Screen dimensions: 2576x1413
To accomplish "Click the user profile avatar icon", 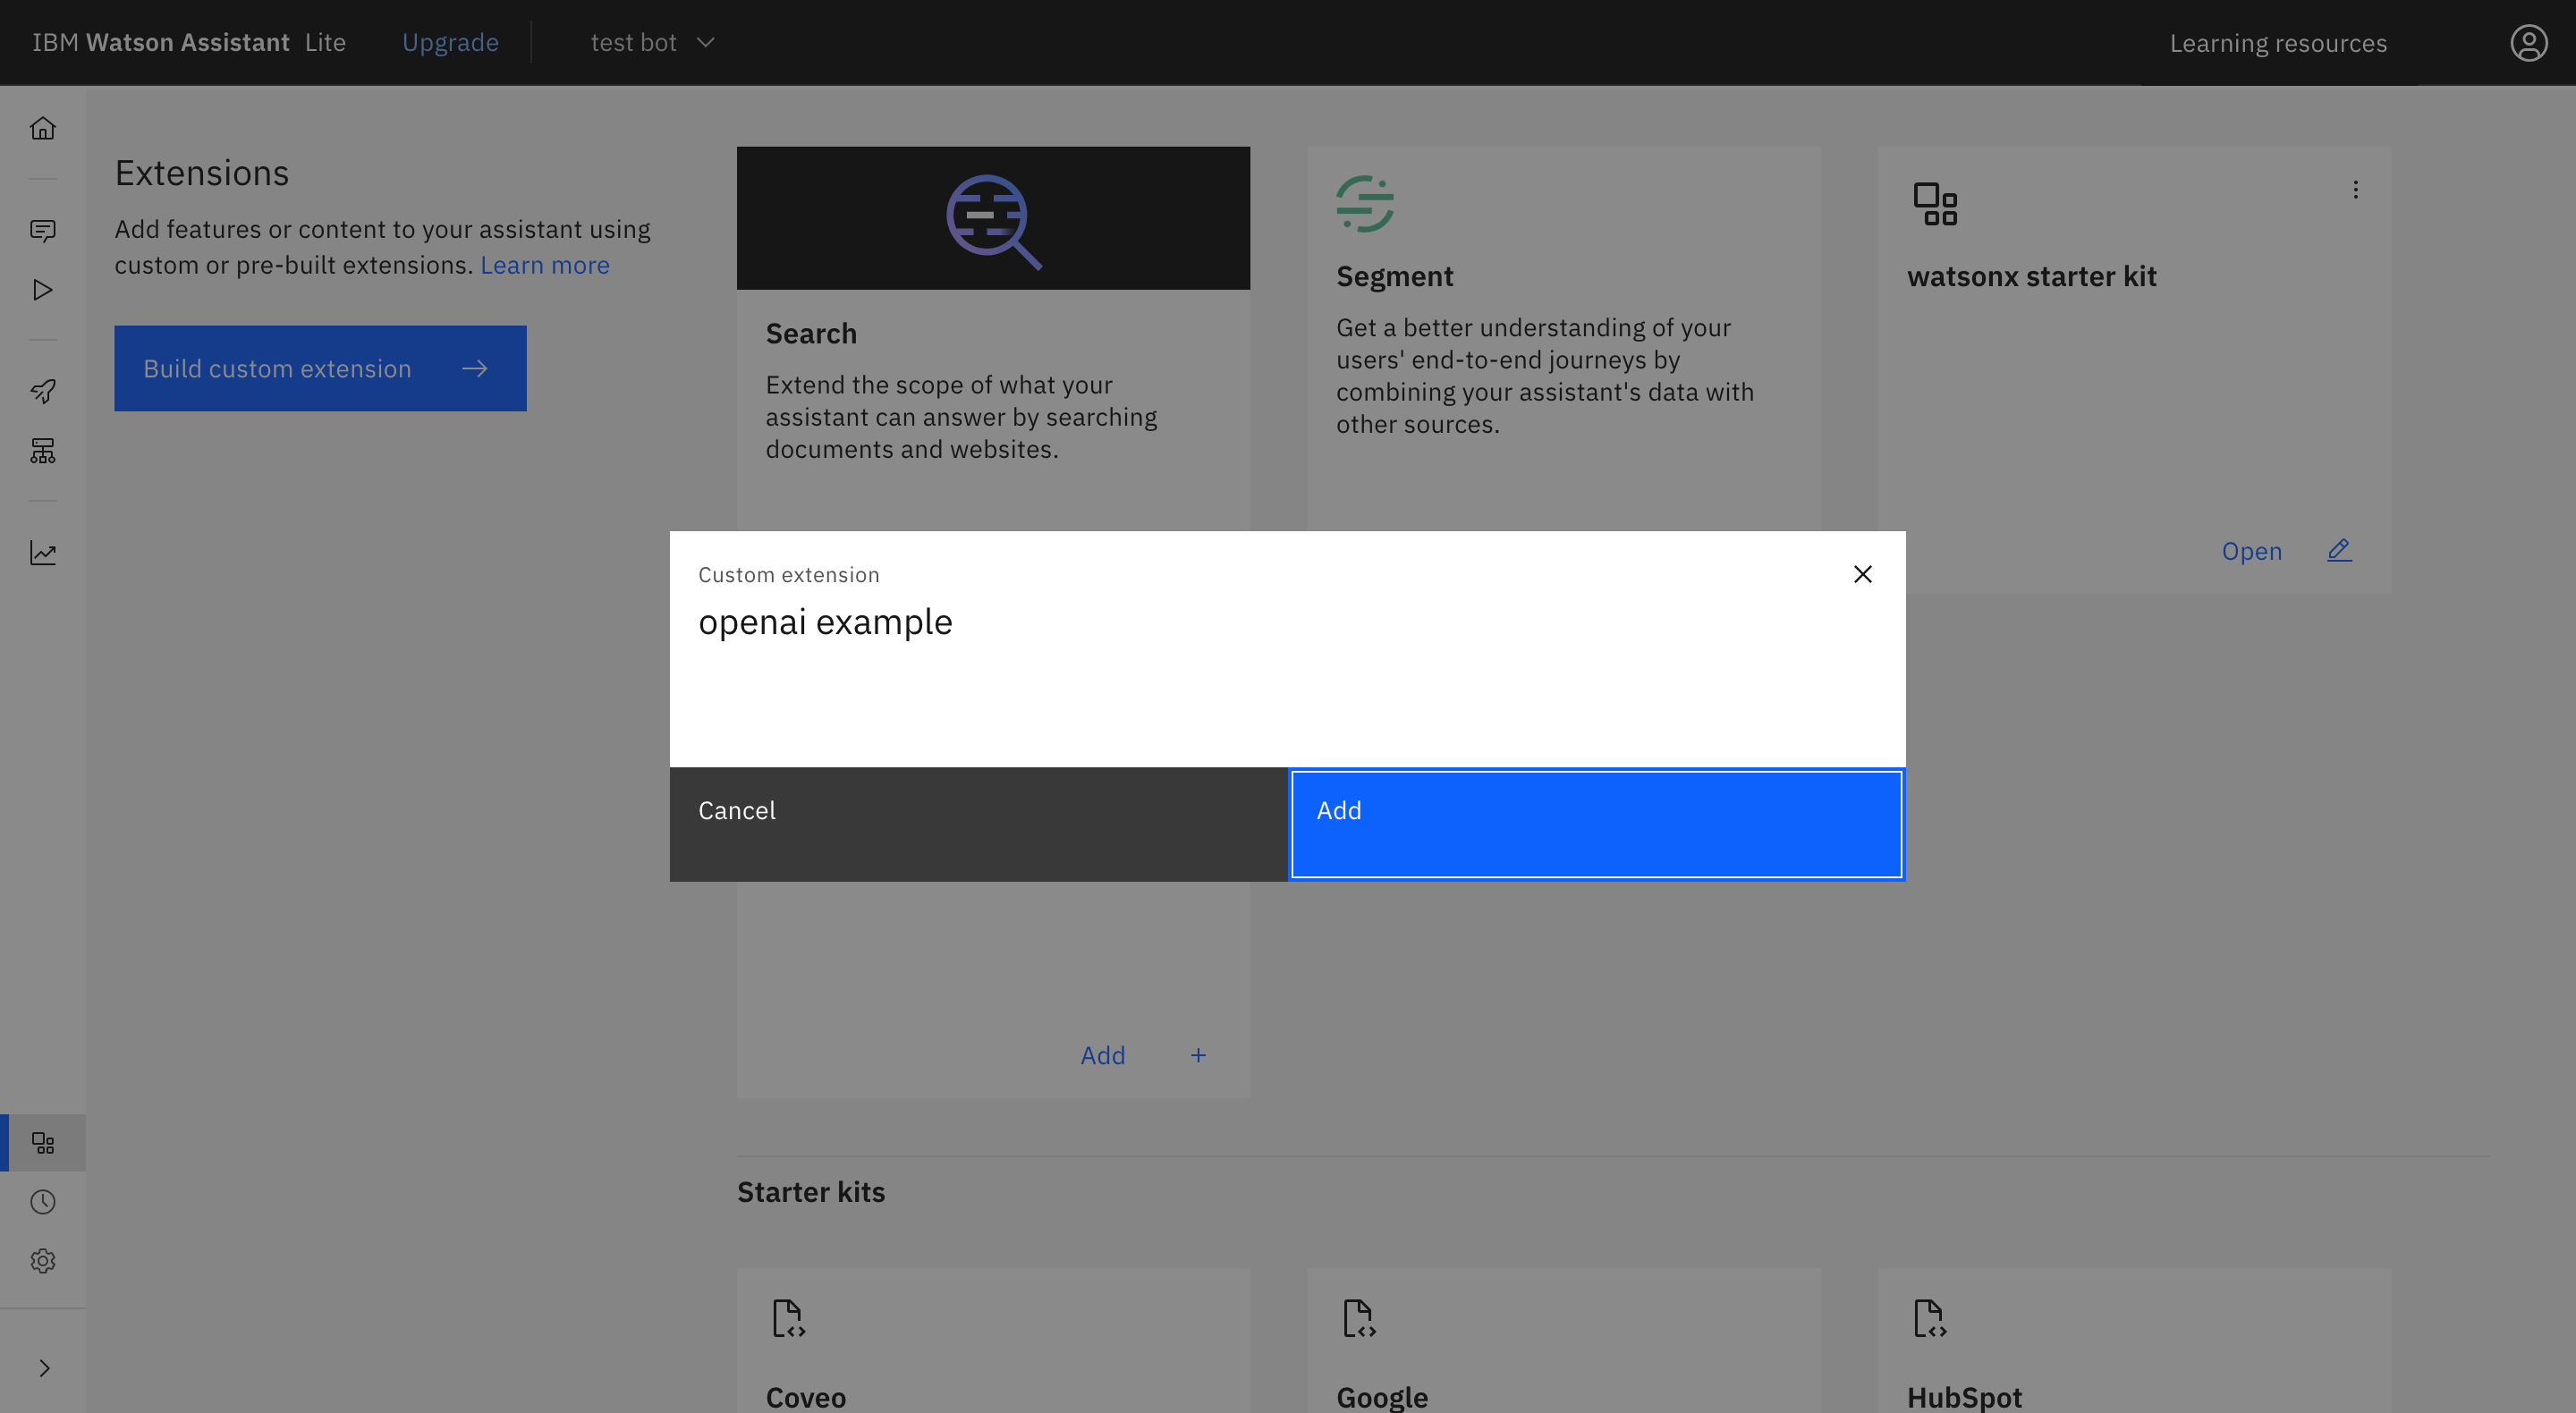I will (x=2528, y=43).
